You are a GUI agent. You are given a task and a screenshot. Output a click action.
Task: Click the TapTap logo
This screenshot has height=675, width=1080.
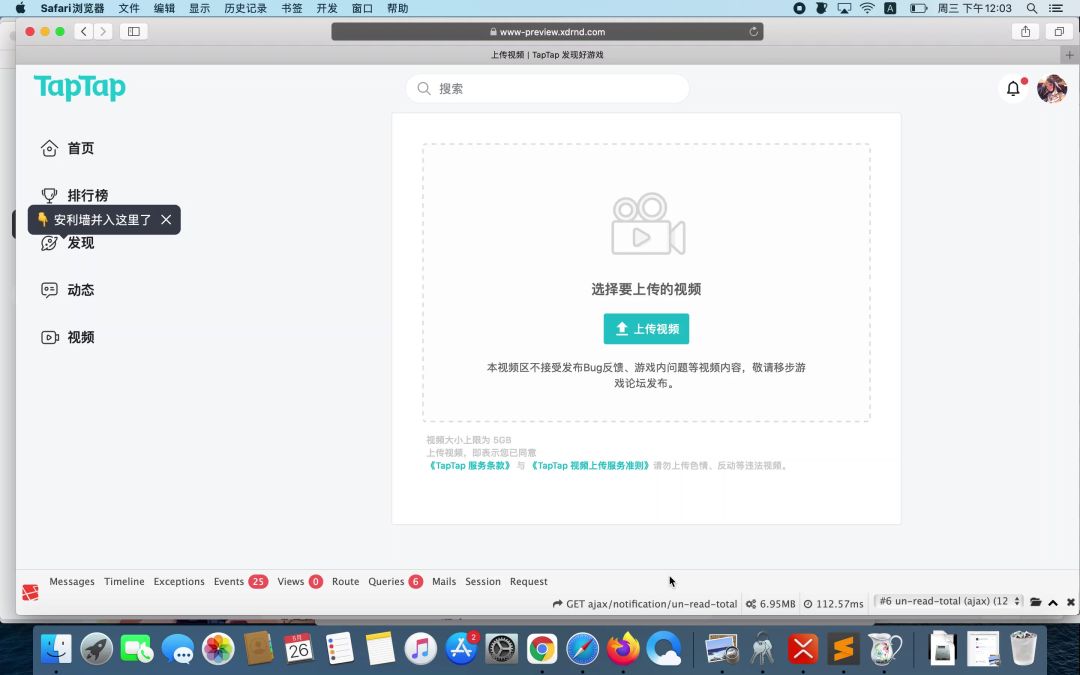pyautogui.click(x=80, y=88)
